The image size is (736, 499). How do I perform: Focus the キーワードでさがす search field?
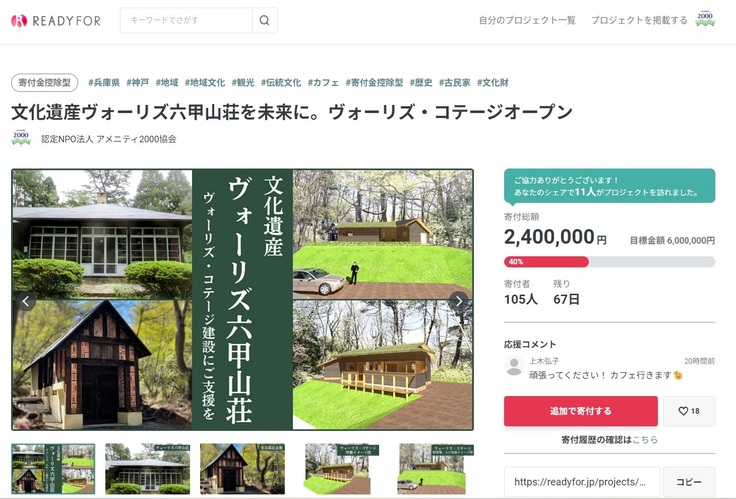pyautogui.click(x=186, y=20)
